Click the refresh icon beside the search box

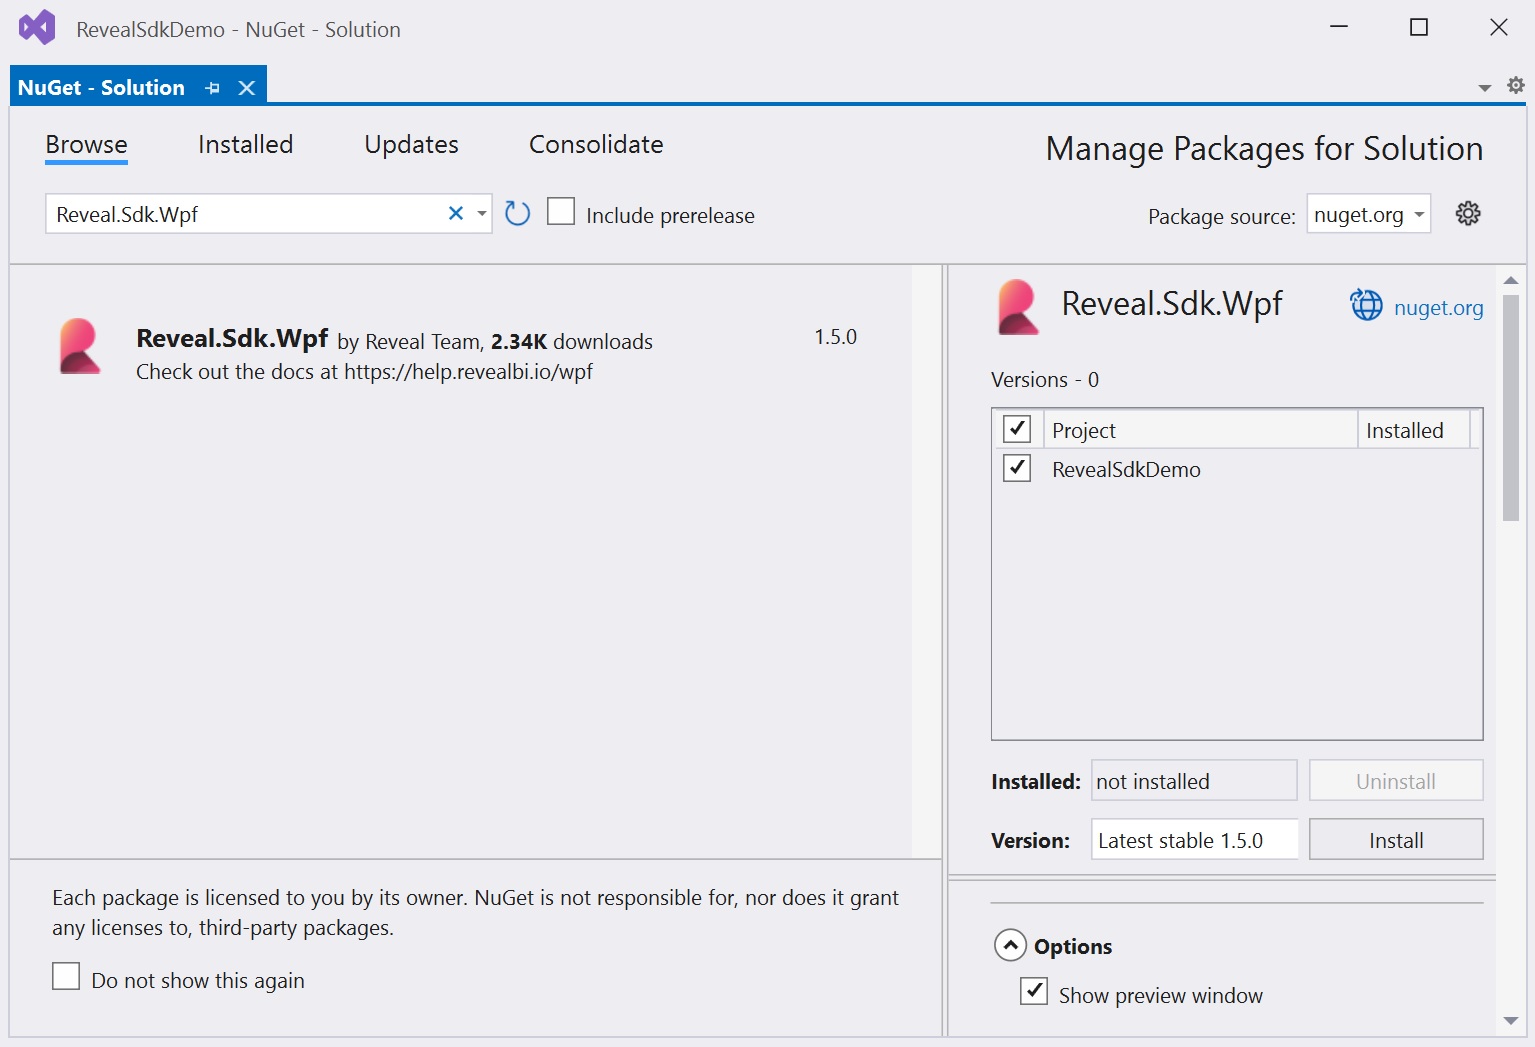[x=517, y=213]
